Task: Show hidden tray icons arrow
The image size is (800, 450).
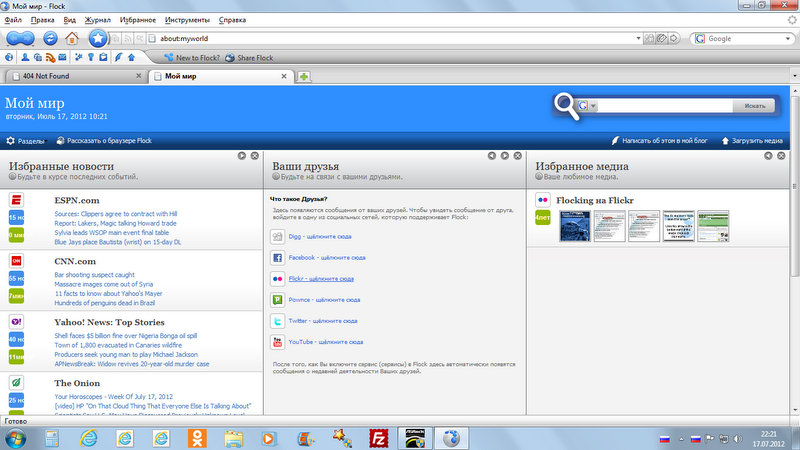Action: point(681,439)
